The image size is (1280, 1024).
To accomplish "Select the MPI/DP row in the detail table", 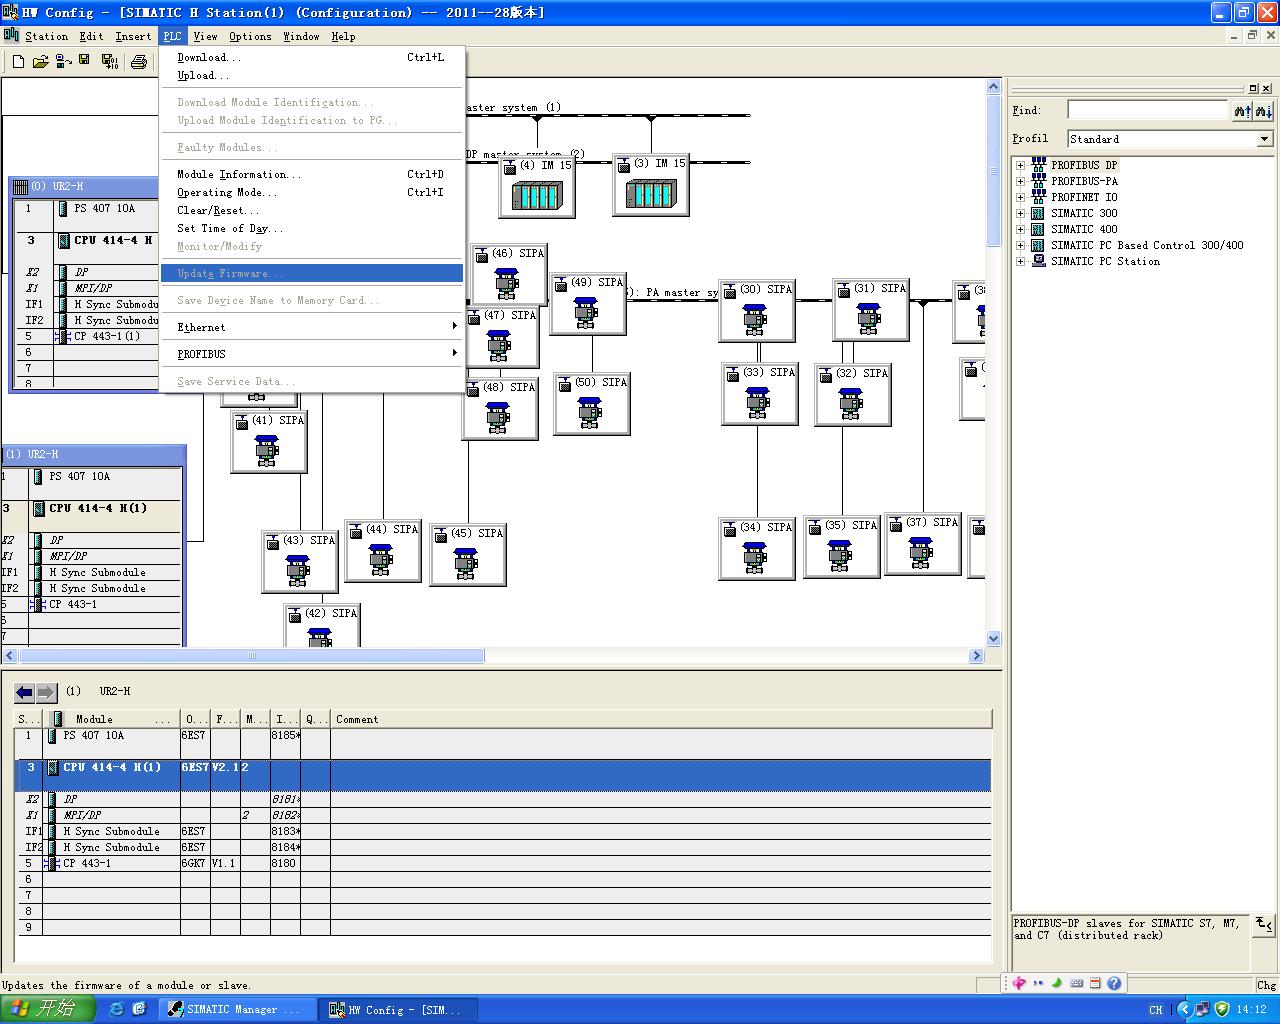I will 504,815.
